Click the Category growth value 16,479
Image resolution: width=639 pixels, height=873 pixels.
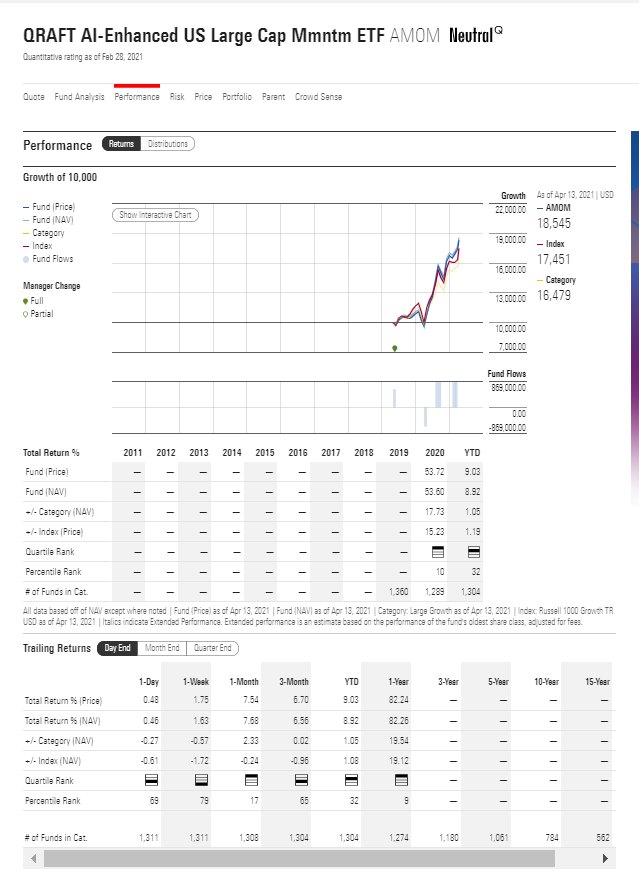554,296
